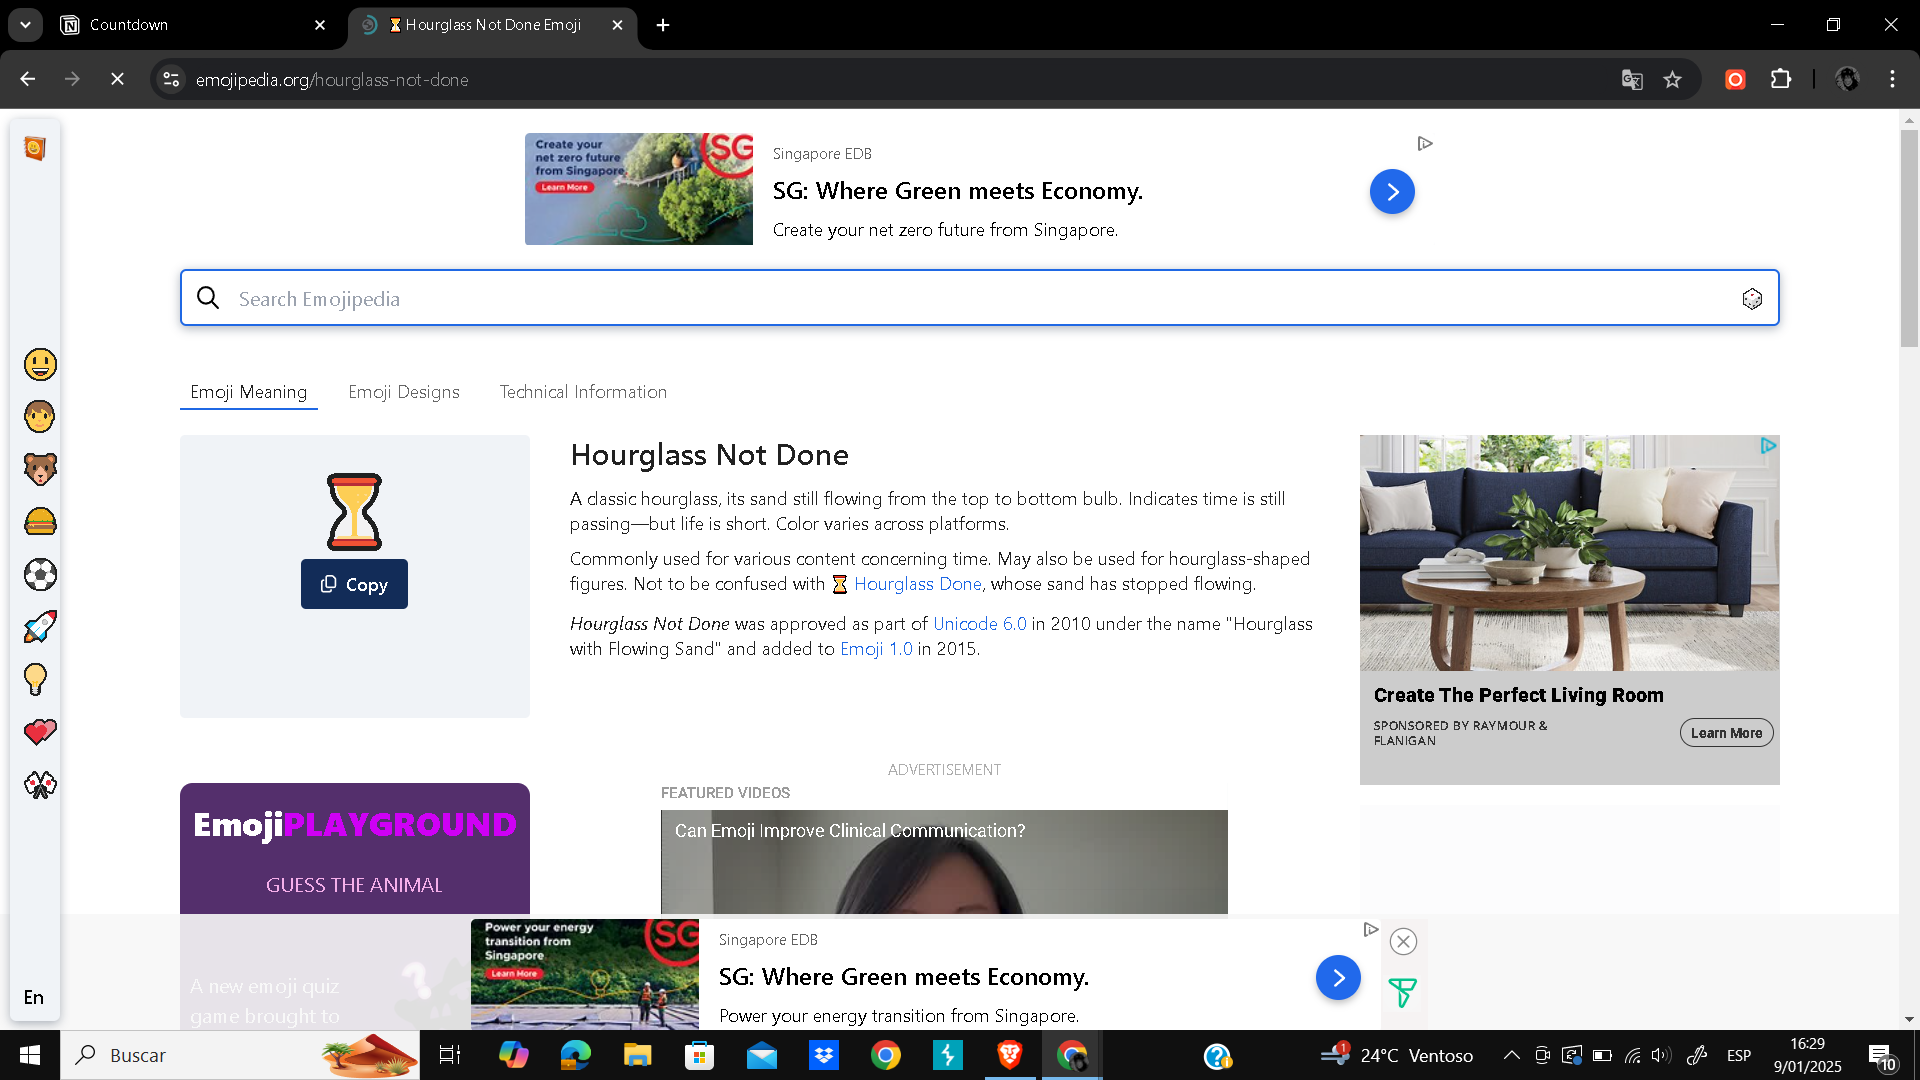Open Objects category light bulb icon

click(x=36, y=680)
